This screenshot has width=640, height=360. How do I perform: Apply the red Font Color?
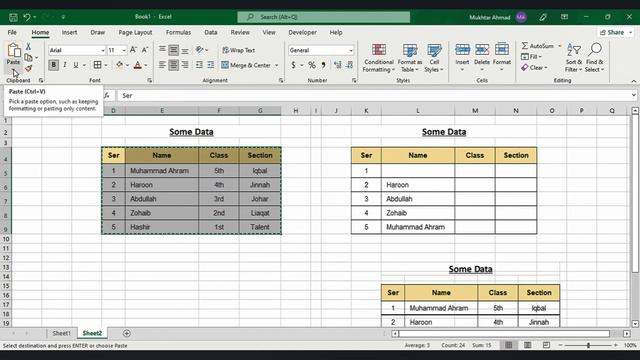(x=138, y=65)
